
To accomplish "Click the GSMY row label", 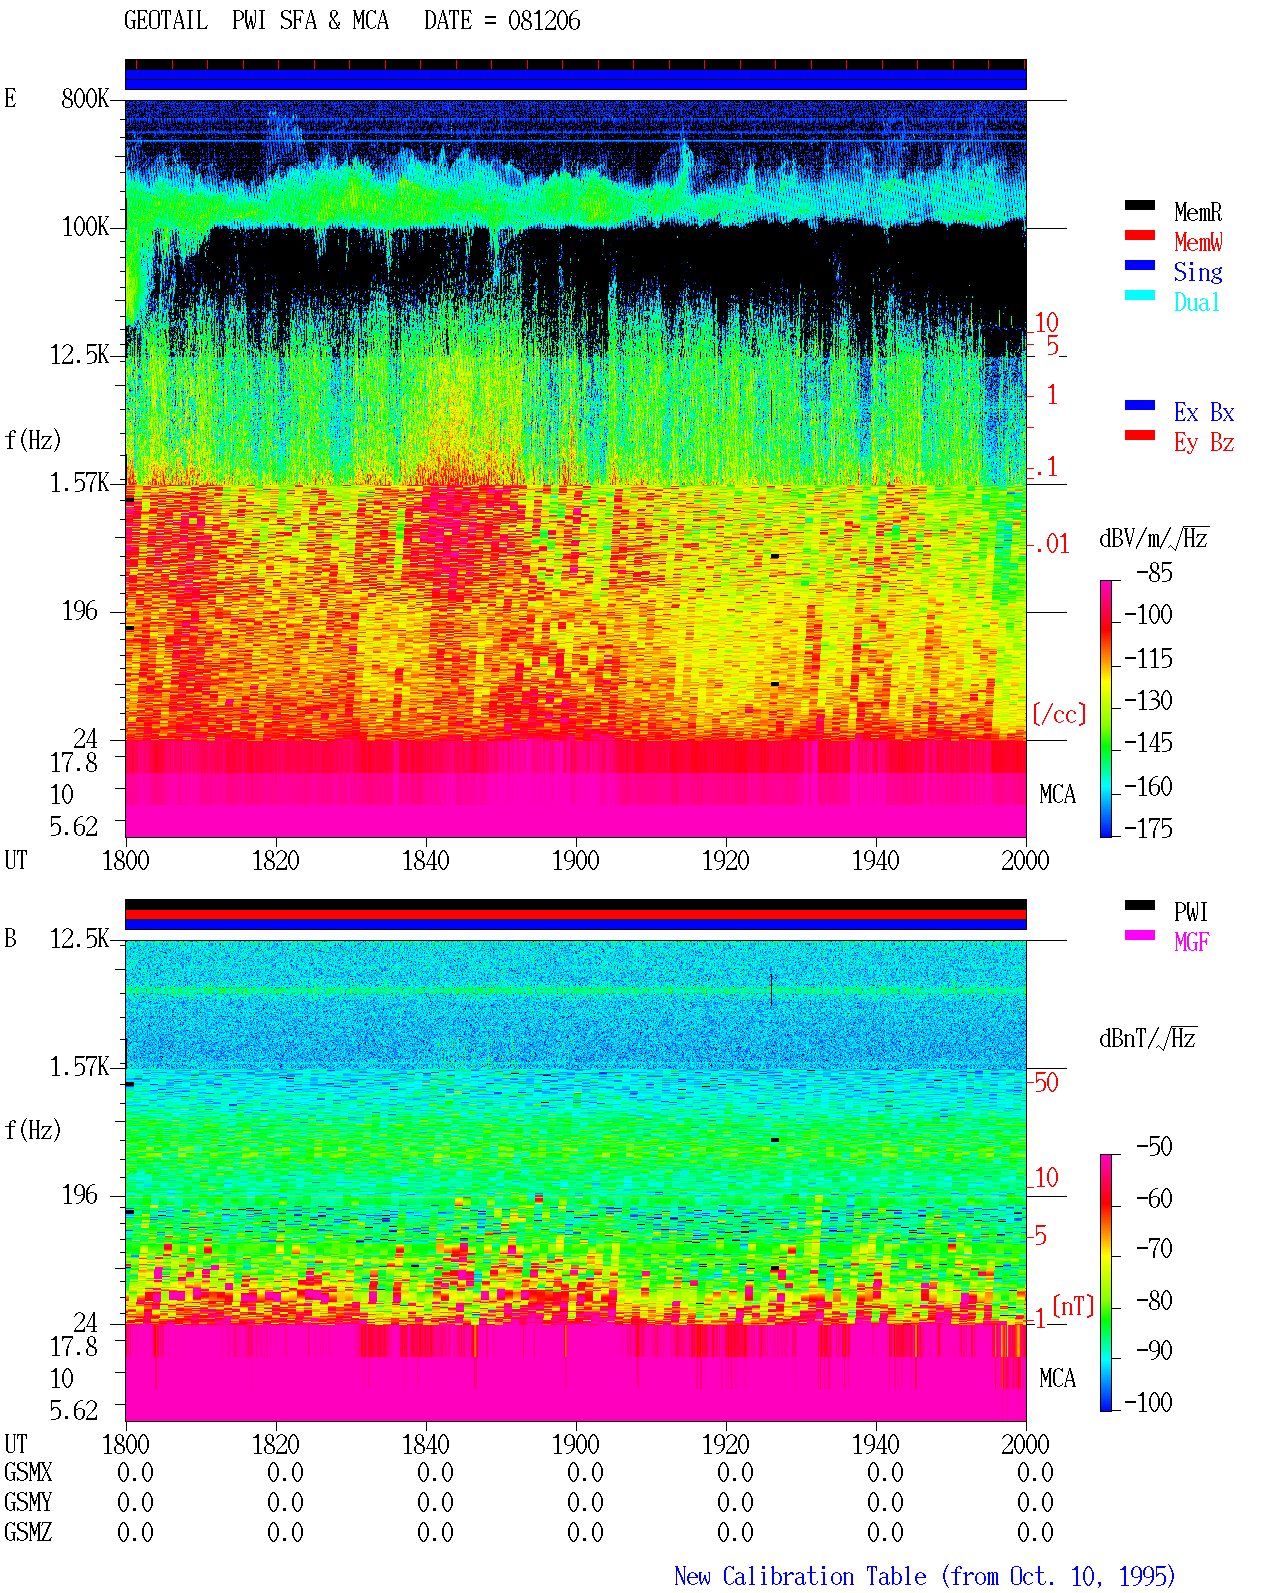I will [x=28, y=1503].
